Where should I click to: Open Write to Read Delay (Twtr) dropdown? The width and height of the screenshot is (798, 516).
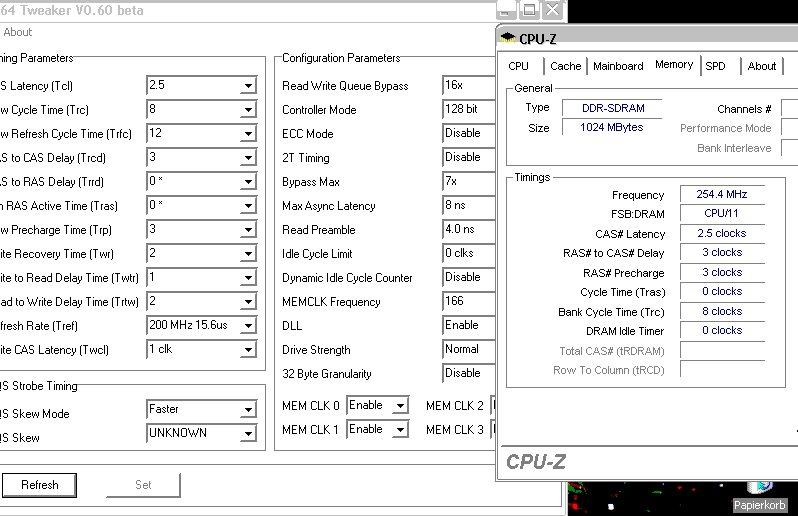[248, 277]
